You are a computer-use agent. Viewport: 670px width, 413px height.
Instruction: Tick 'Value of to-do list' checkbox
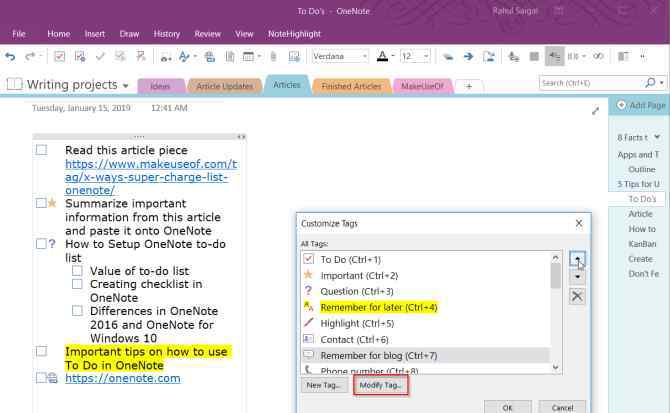click(77, 271)
